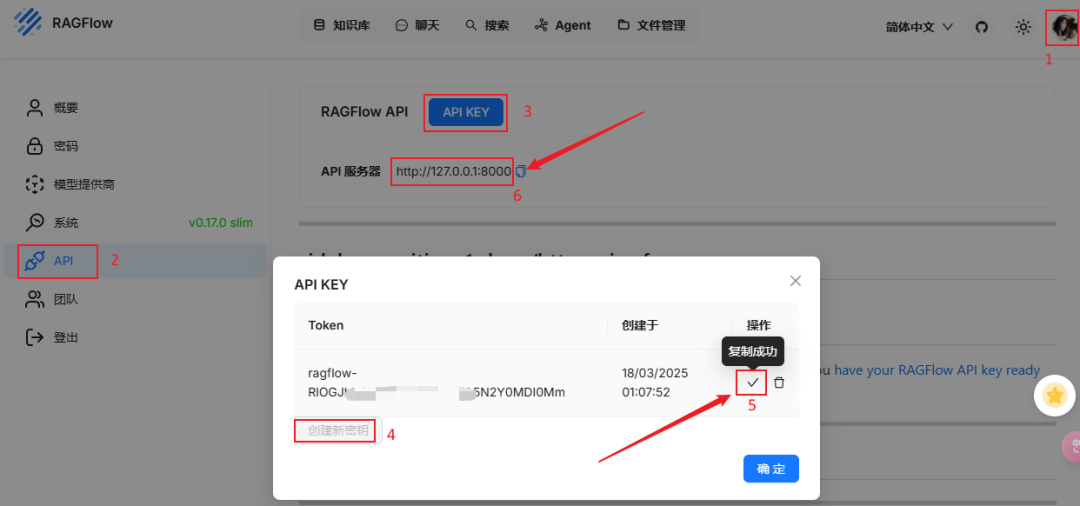Open the 知识库 tab

342,25
